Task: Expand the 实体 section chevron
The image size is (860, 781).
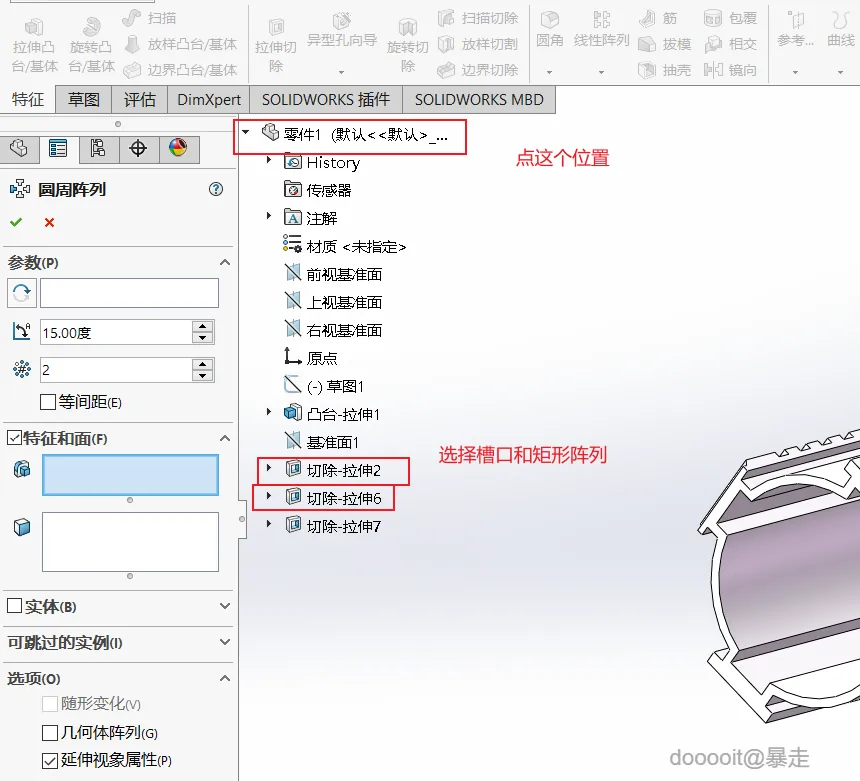Action: pyautogui.click(x=225, y=606)
